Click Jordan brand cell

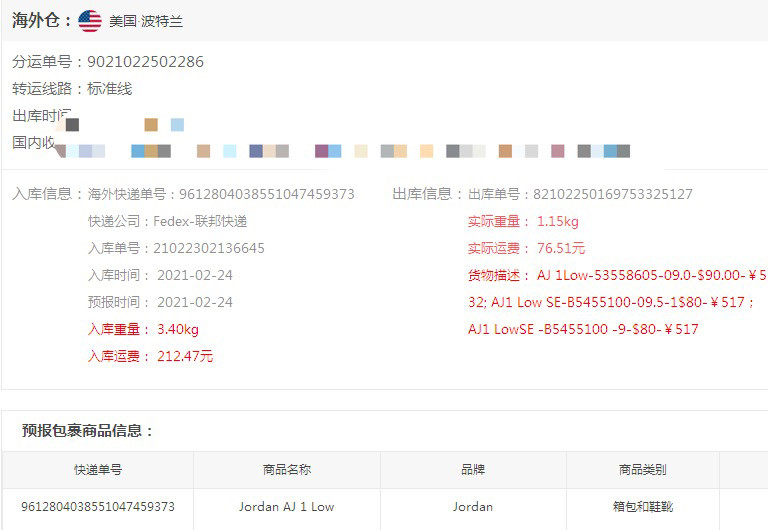(x=473, y=506)
